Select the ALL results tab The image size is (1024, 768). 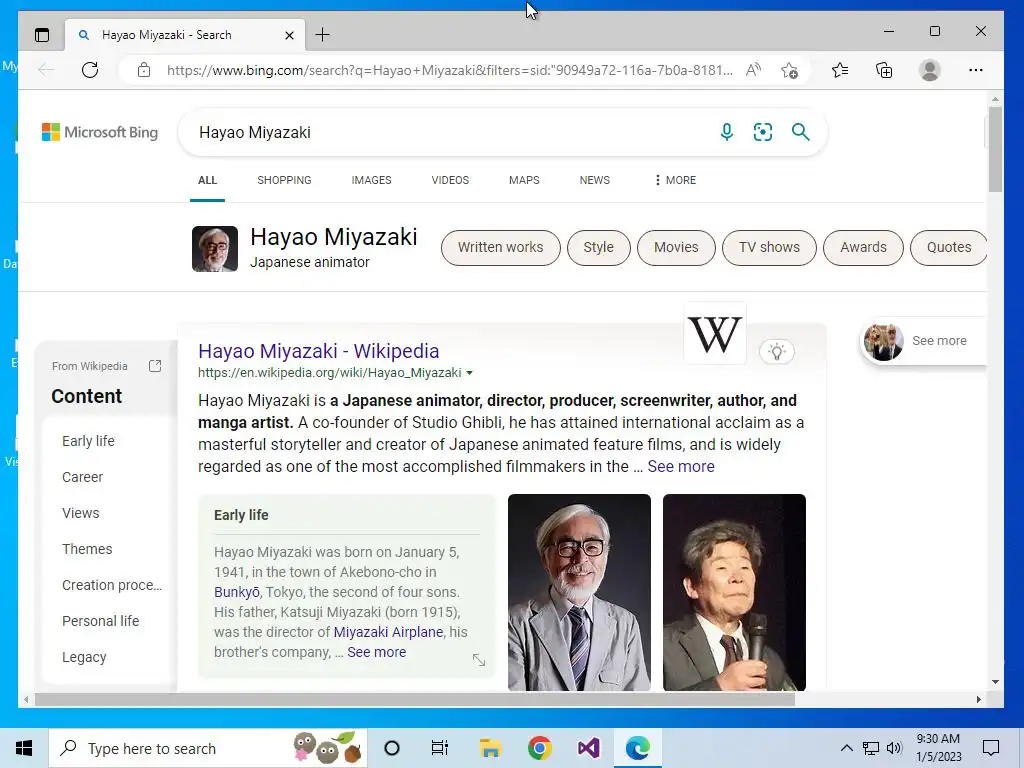click(208, 180)
